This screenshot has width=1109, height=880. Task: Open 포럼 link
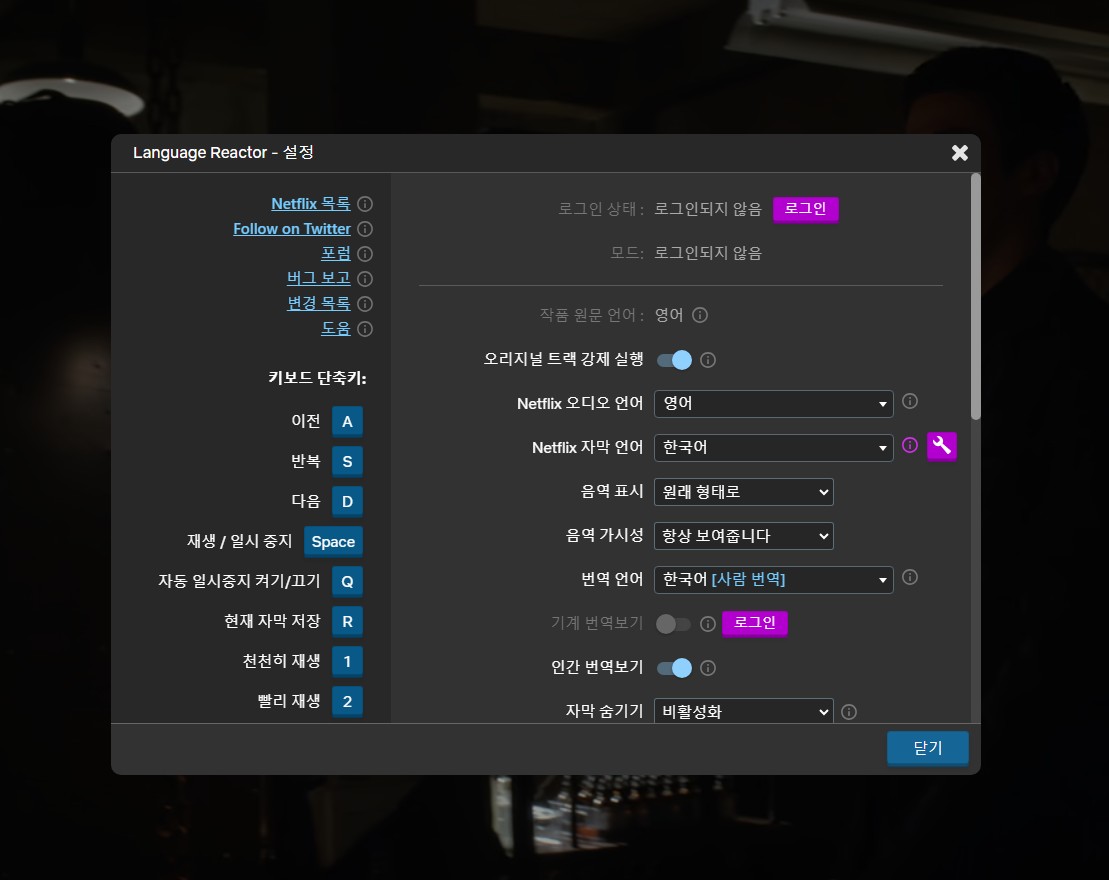point(336,253)
